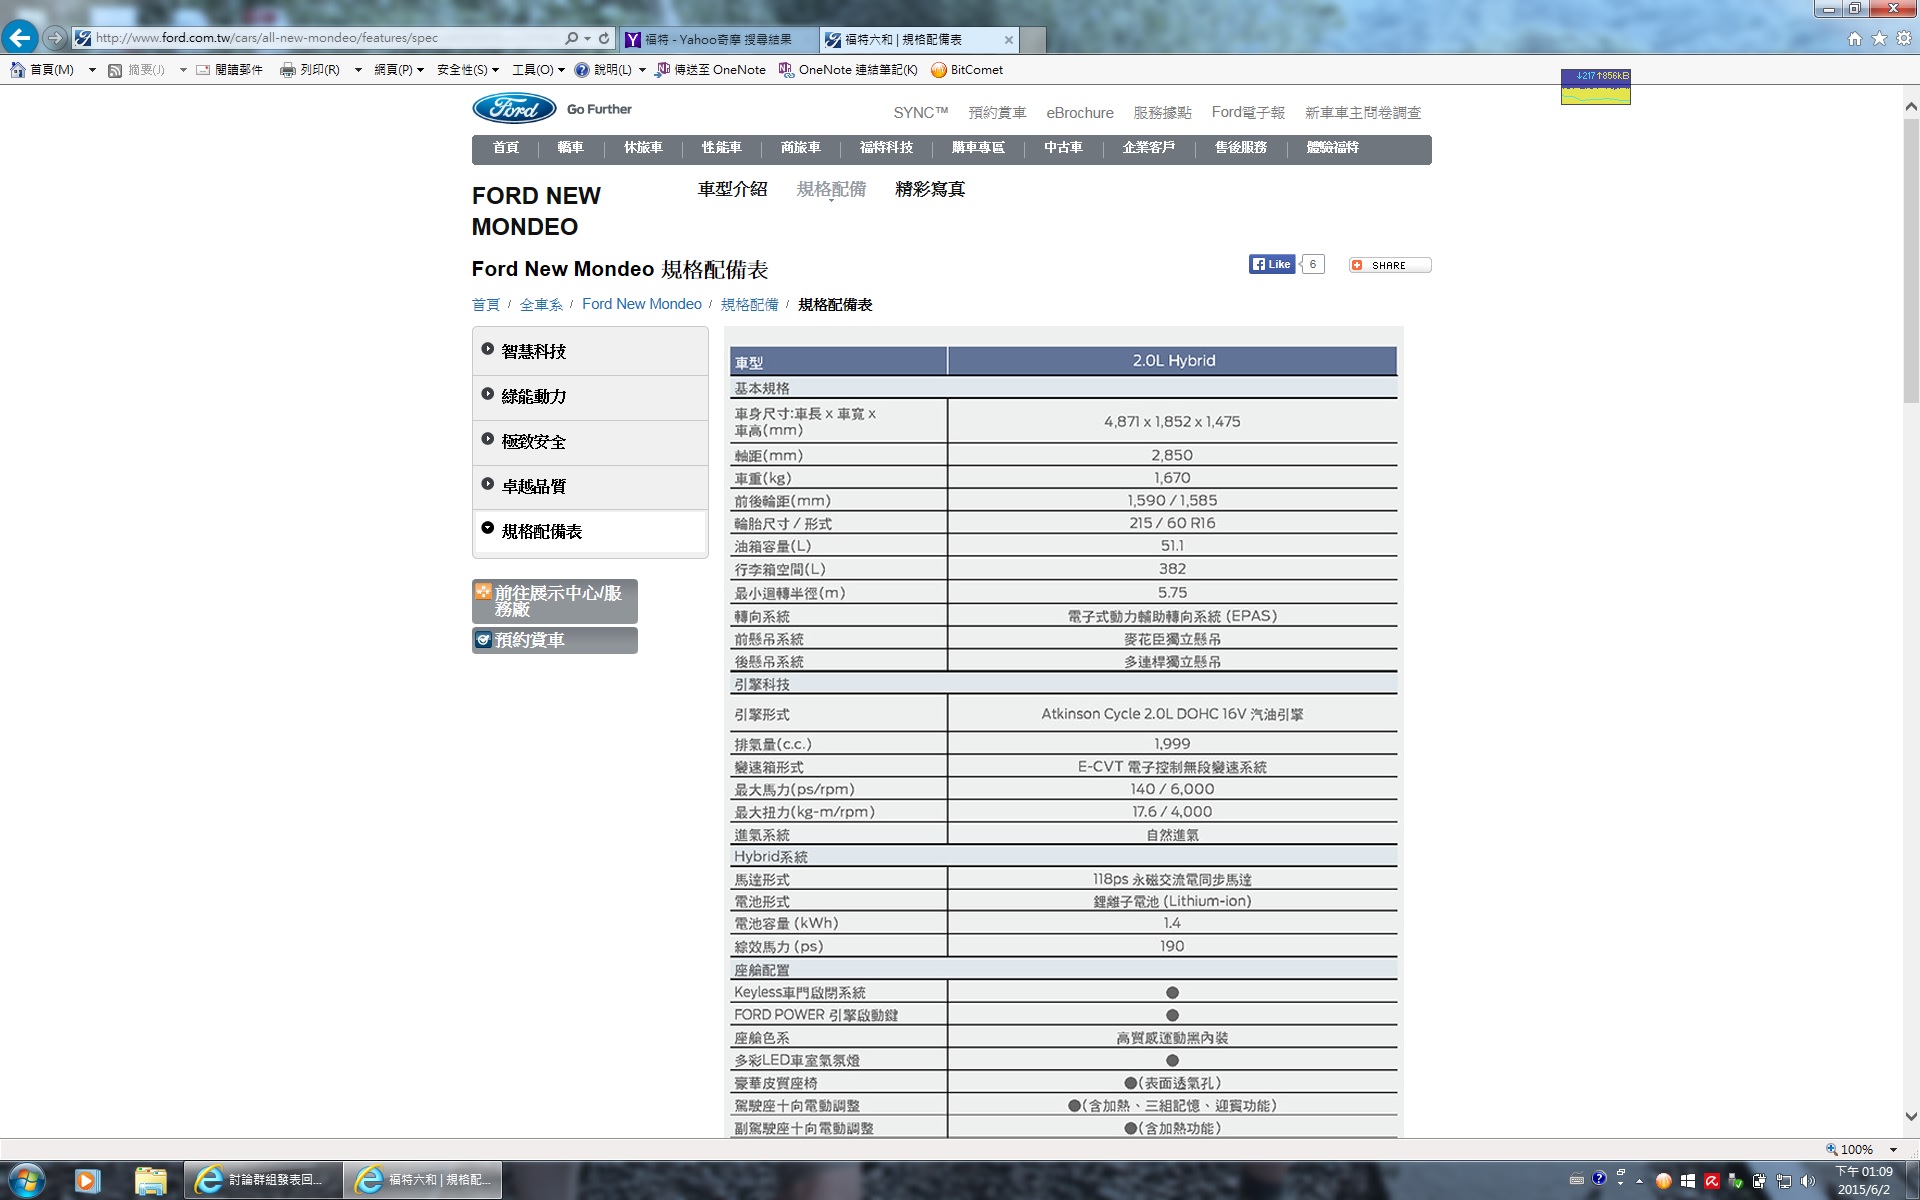This screenshot has width=1920, height=1200.
Task: Click the 首頁(M) home toolbar icon
Action: (x=42, y=70)
